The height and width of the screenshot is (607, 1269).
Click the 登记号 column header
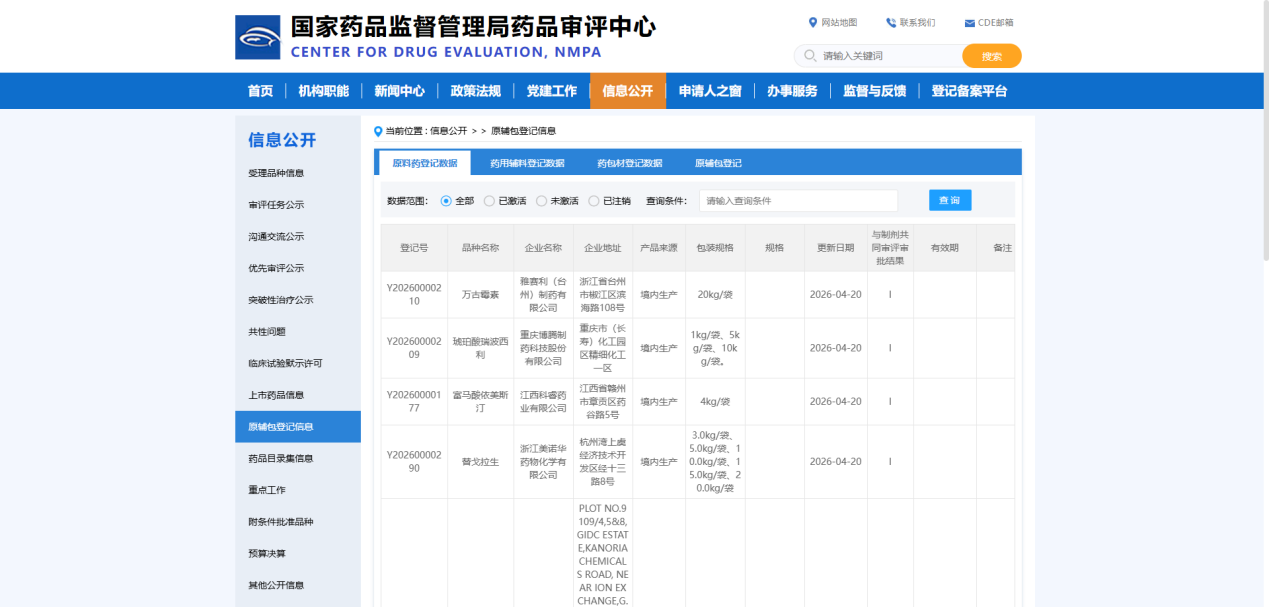point(414,248)
